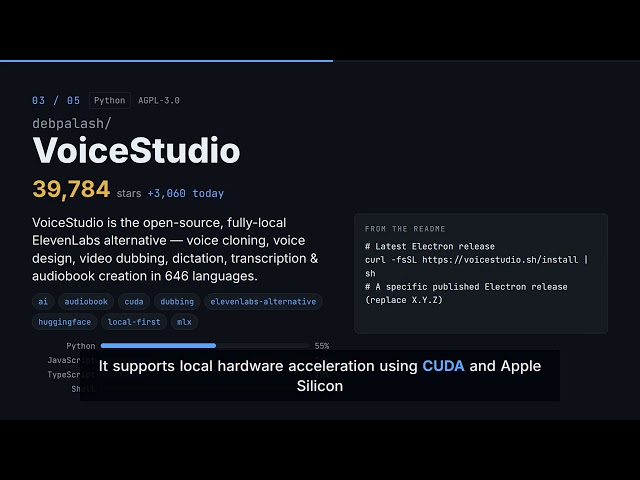Open the 'huggingface' topic tag
This screenshot has height=480, width=640.
(64, 322)
